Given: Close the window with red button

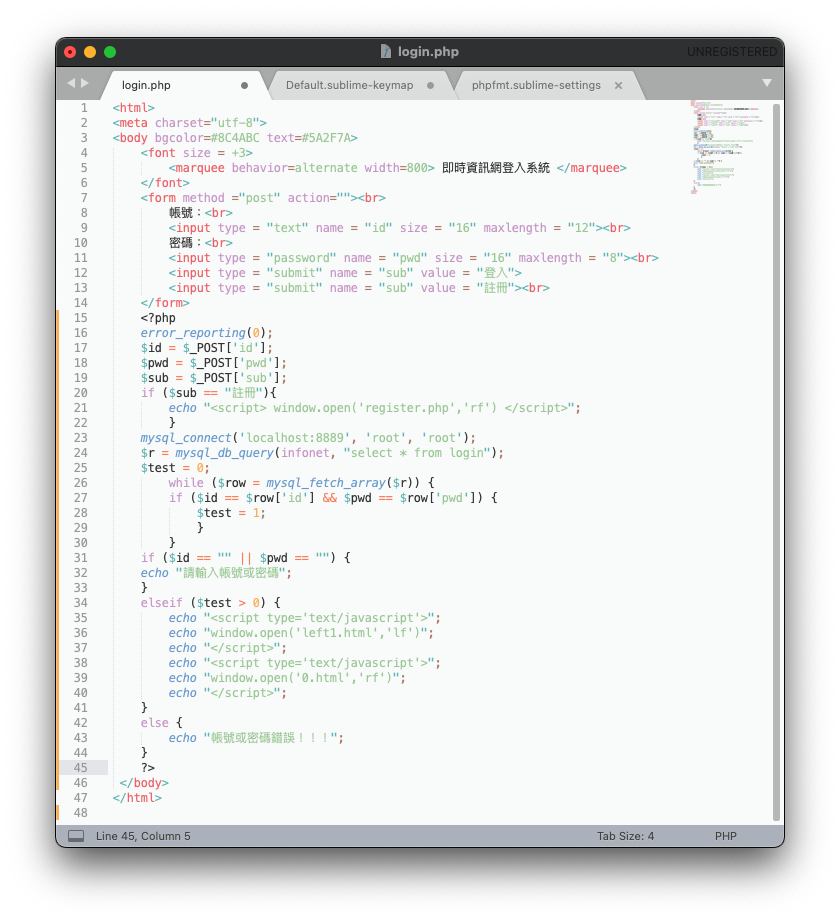Looking at the screenshot, I should tap(70, 52).
